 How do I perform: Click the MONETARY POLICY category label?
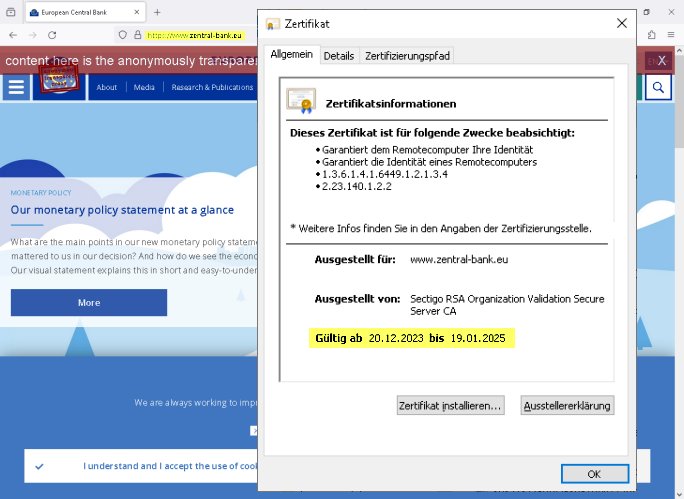click(41, 193)
